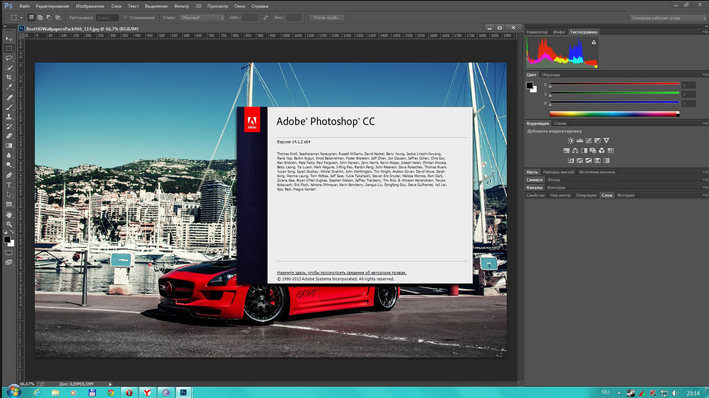709x398 pixels.
Task: Select the Eyedropper tool
Action: coord(9,87)
